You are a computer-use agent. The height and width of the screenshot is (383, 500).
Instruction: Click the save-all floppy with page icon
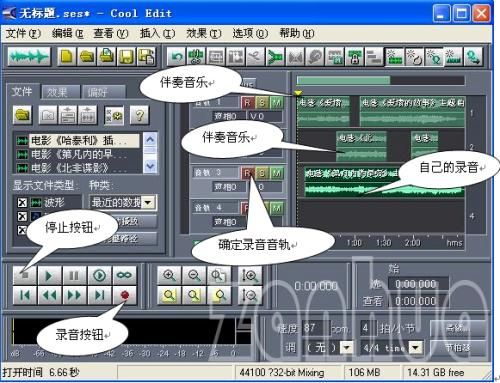coord(146,57)
